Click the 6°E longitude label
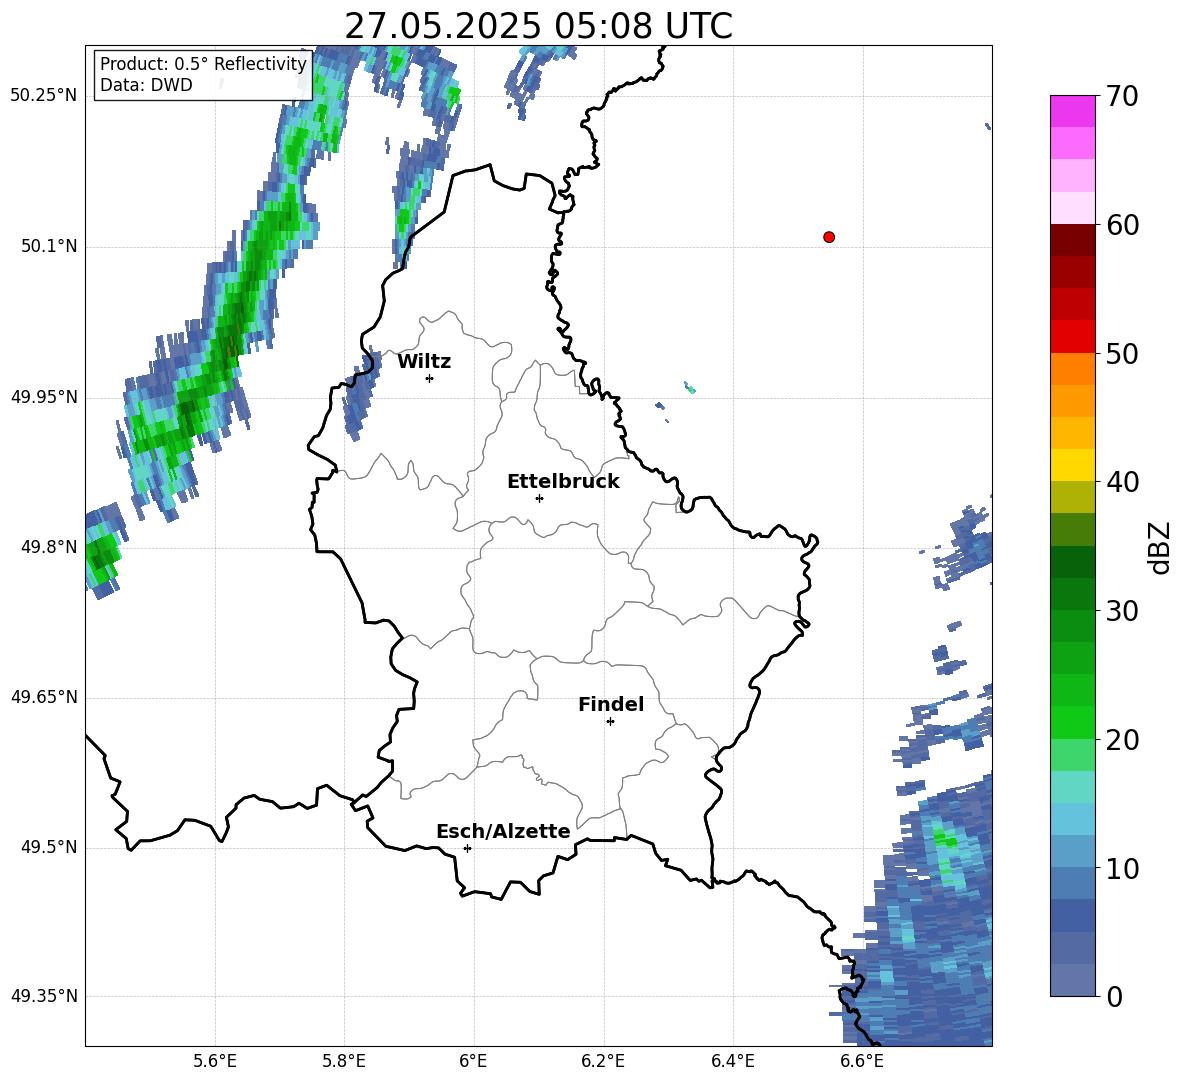1184x1081 pixels. [473, 1061]
